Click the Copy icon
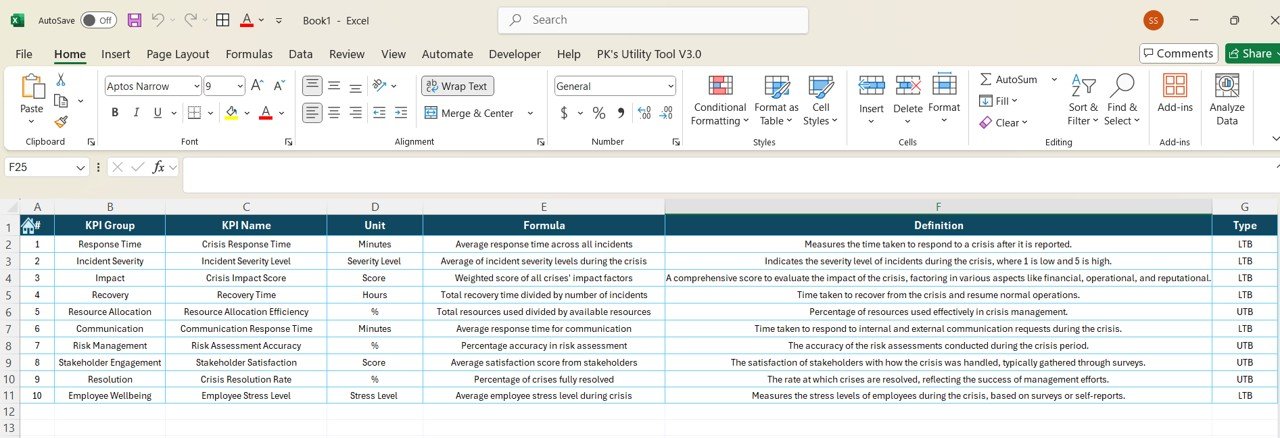This screenshot has width=1280, height=438. tap(61, 101)
